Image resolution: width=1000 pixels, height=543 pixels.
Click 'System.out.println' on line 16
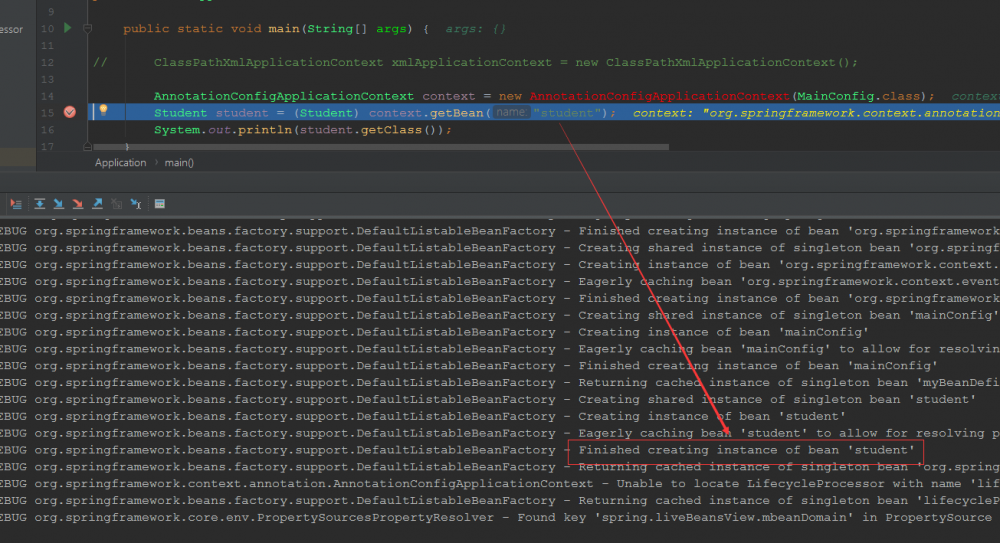click(223, 130)
